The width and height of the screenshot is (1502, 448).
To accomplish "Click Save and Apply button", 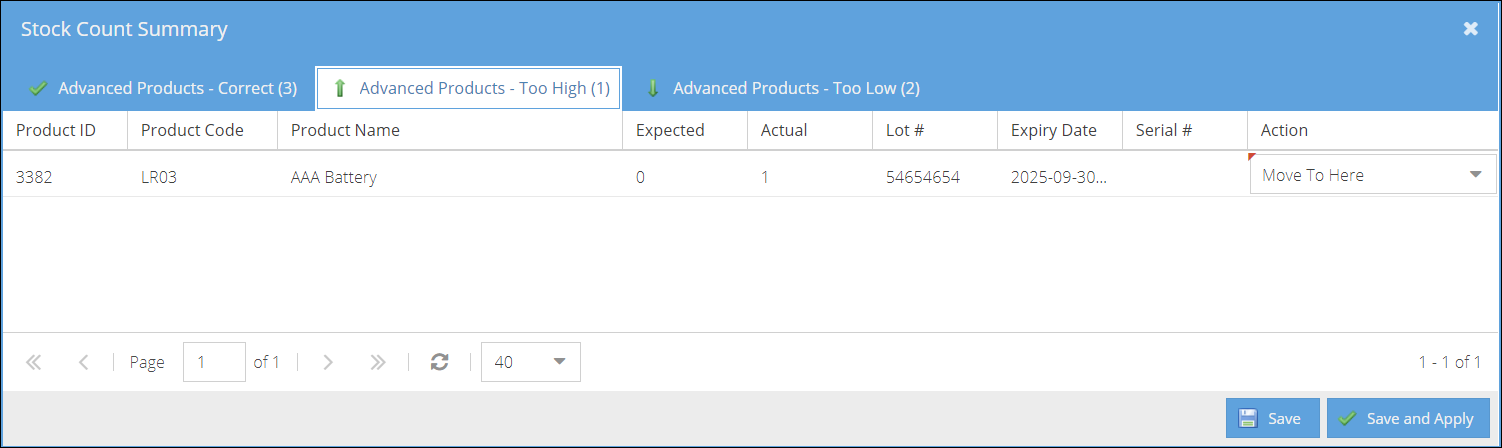I will 1408,418.
